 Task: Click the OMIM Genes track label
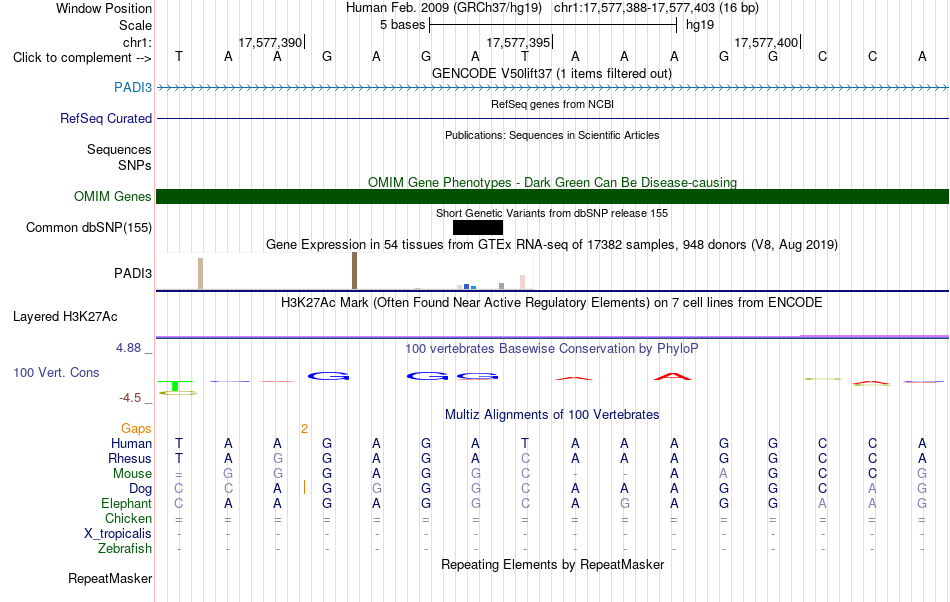coord(112,196)
